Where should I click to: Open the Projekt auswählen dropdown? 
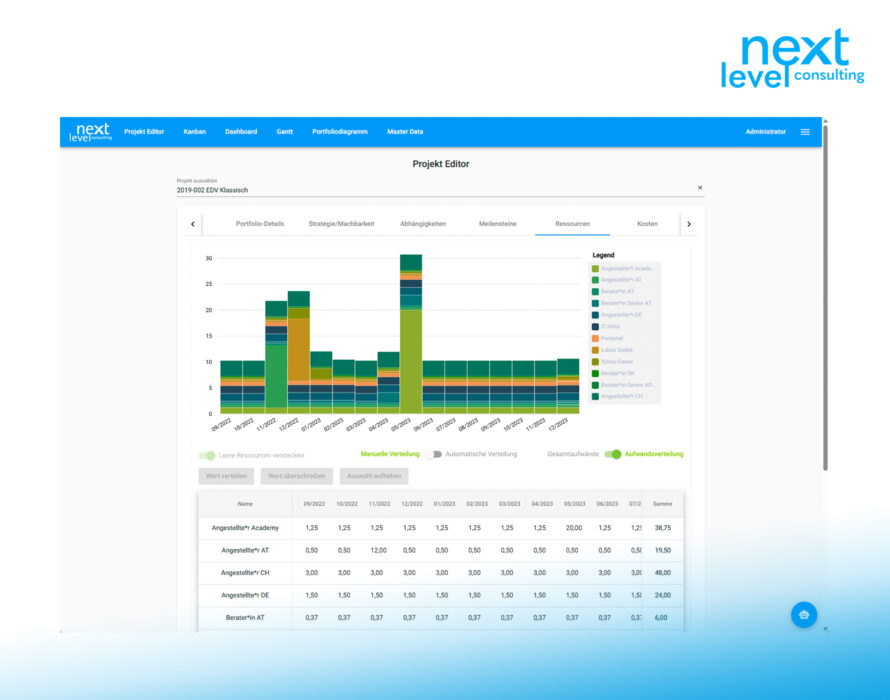click(x=430, y=189)
